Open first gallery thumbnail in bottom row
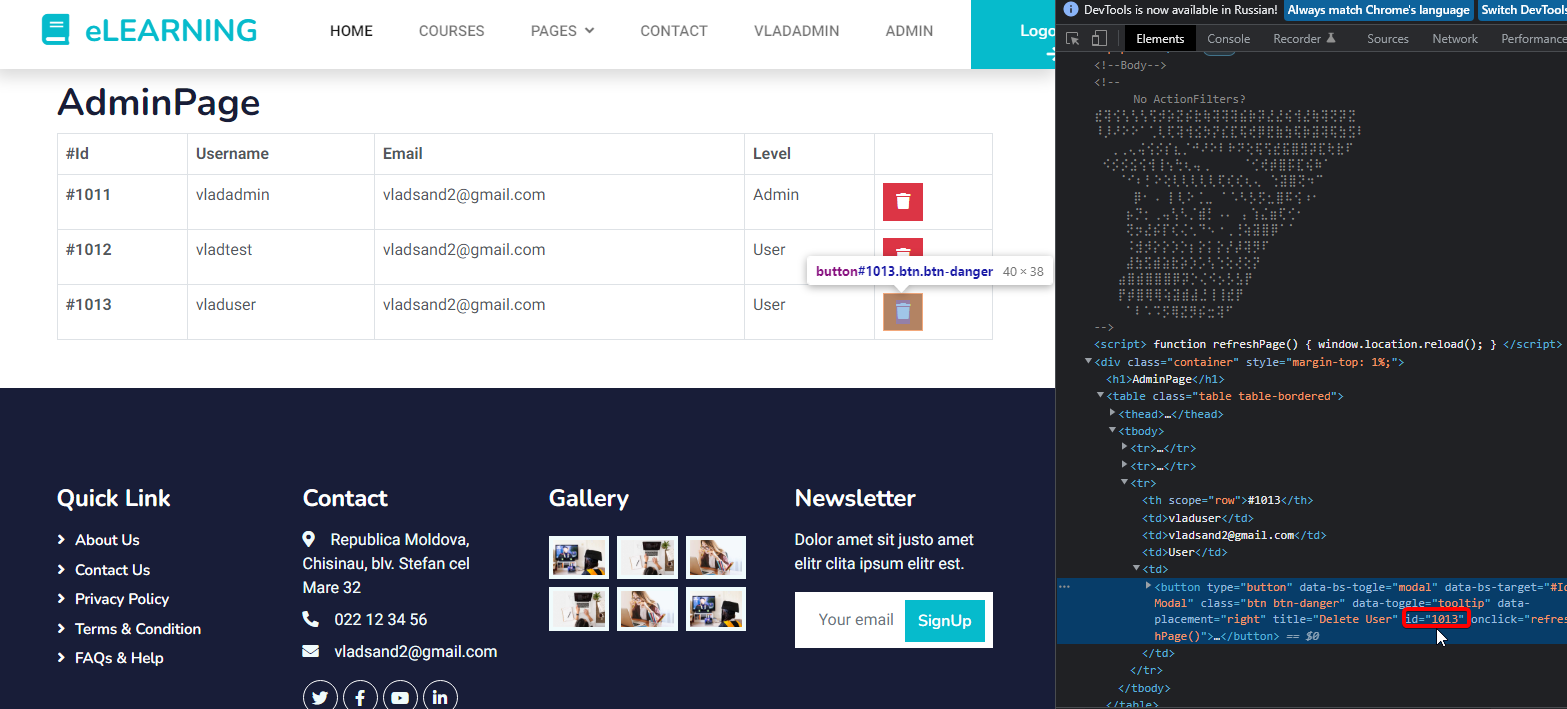Screen dimensions: 1567x709 pyautogui.click(x=579, y=609)
